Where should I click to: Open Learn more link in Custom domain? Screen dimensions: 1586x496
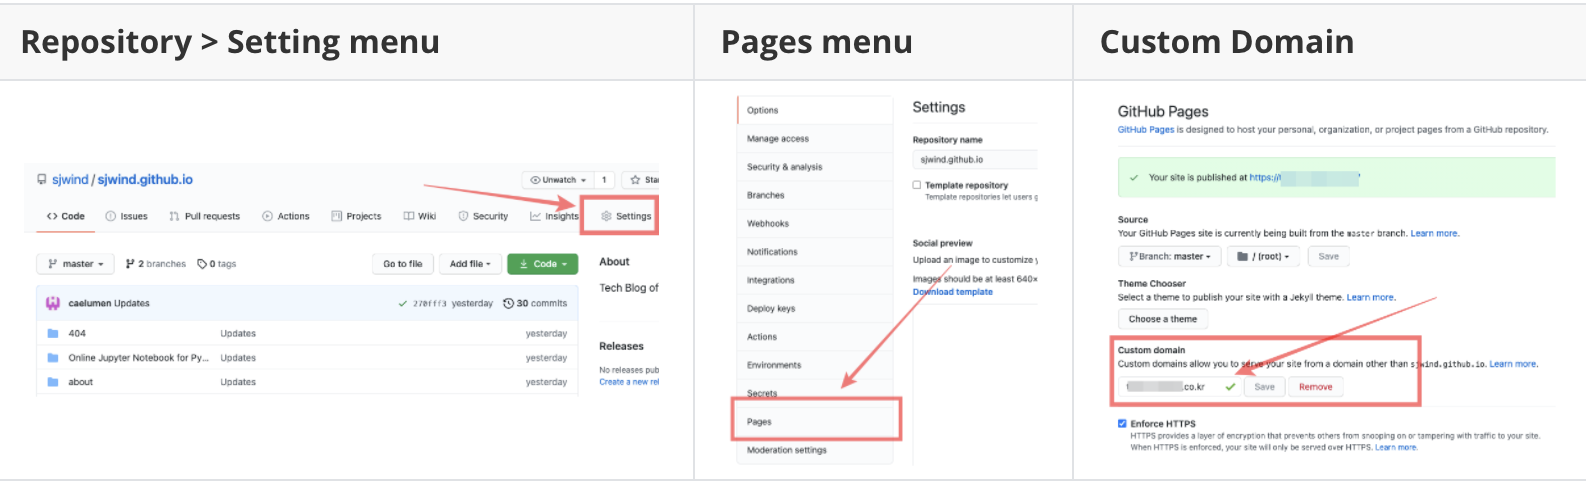pyautogui.click(x=1513, y=364)
